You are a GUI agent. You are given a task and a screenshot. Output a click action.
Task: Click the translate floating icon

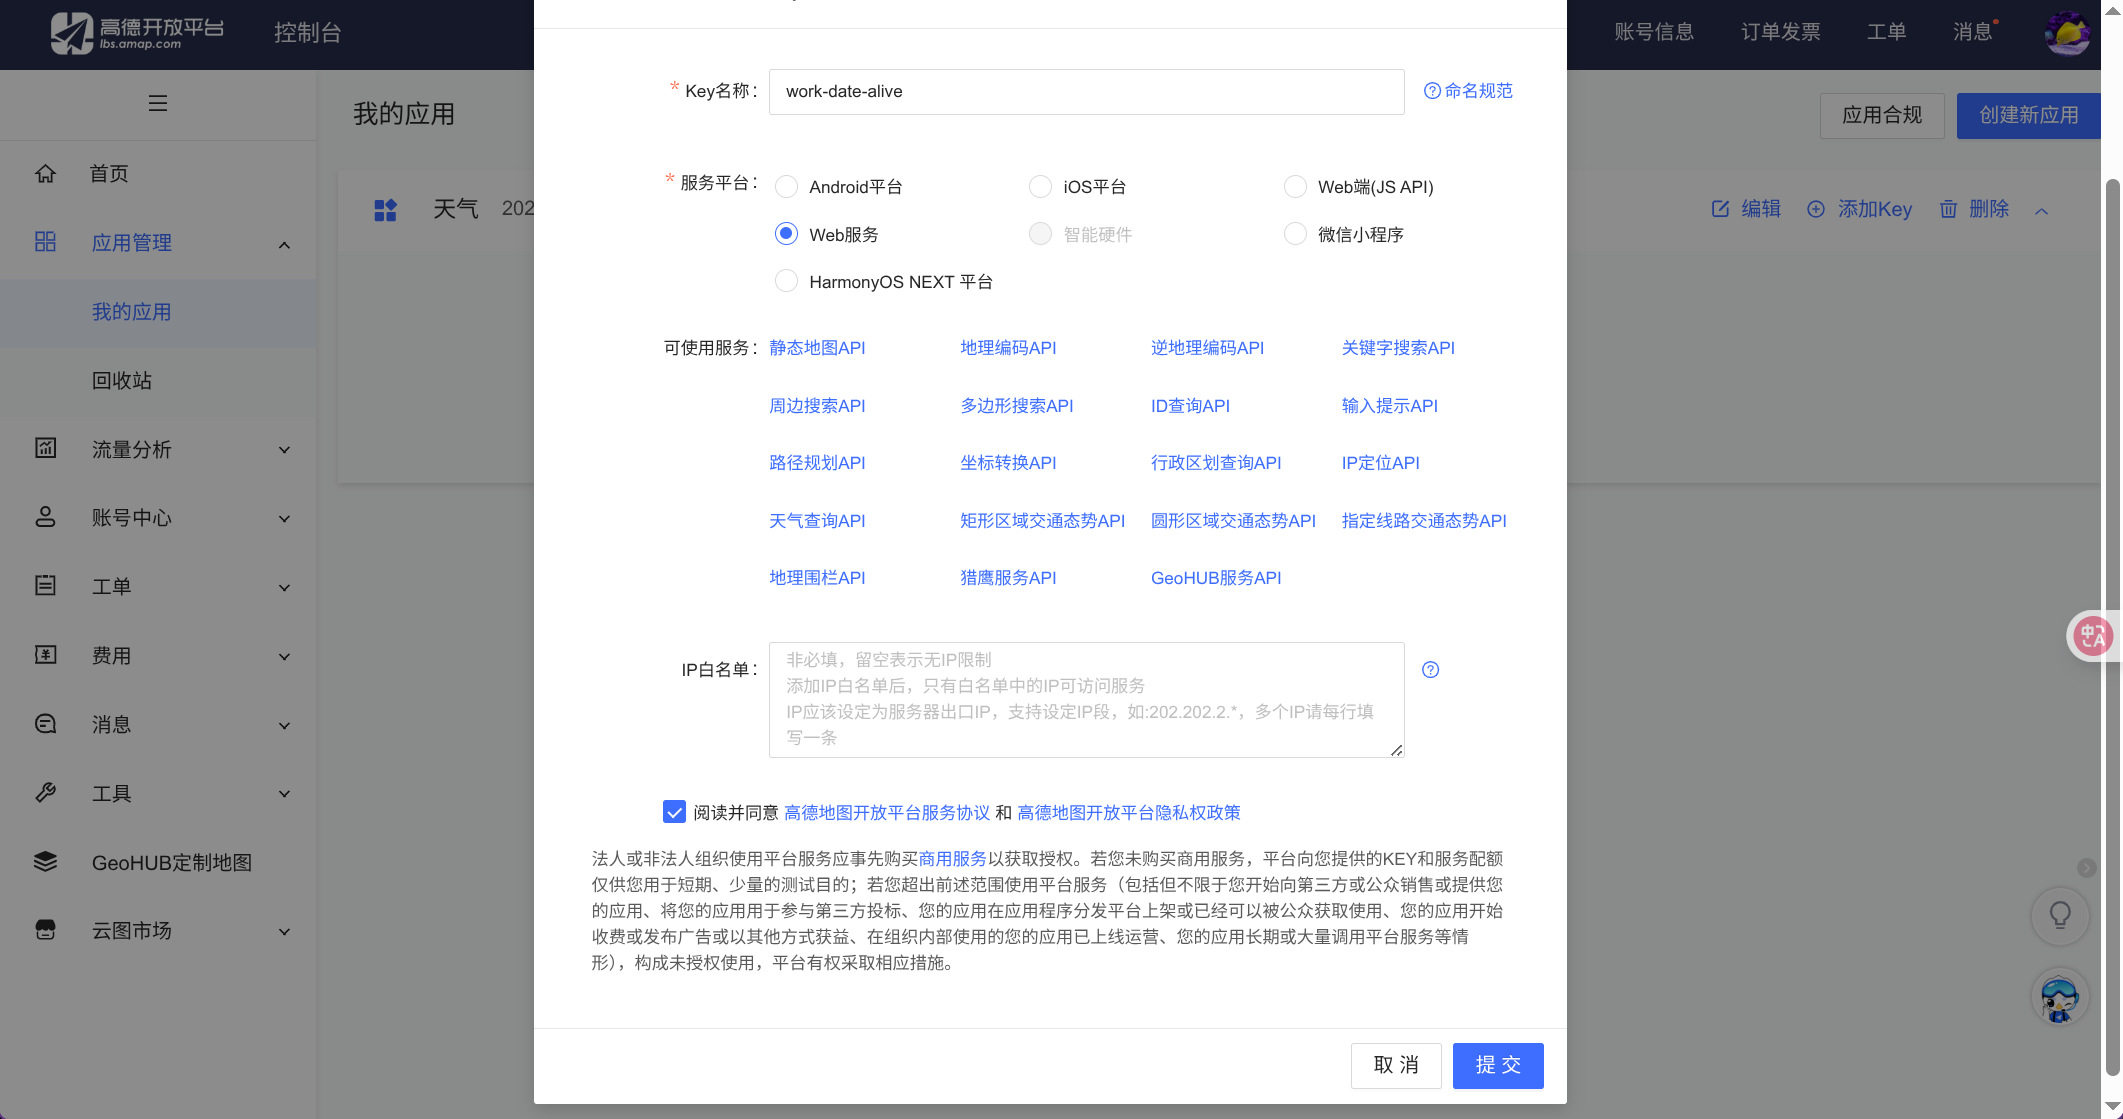click(x=2092, y=636)
